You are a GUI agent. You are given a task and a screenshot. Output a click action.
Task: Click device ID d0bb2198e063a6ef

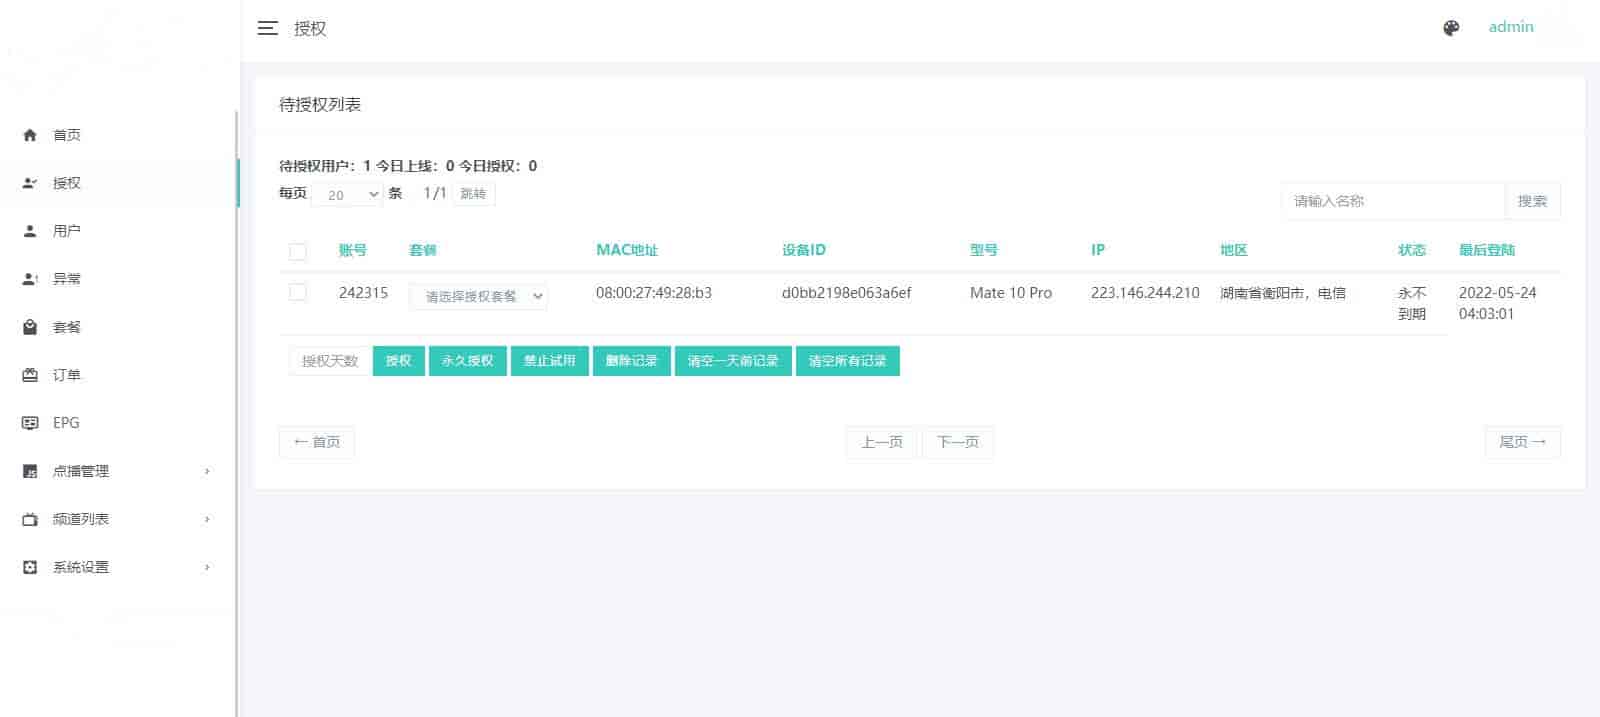pos(847,293)
